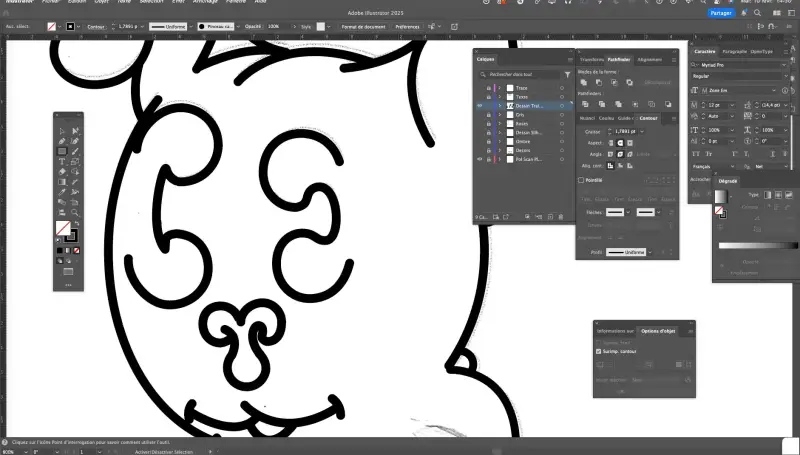Unlock the Trace layer

(x=489, y=88)
